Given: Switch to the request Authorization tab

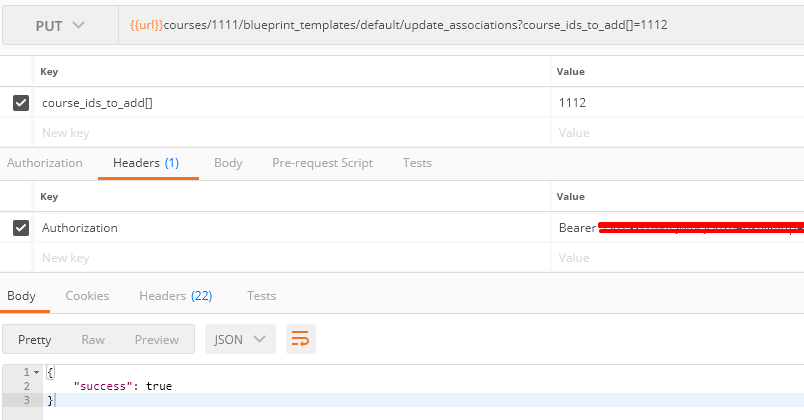Looking at the screenshot, I should [44, 163].
